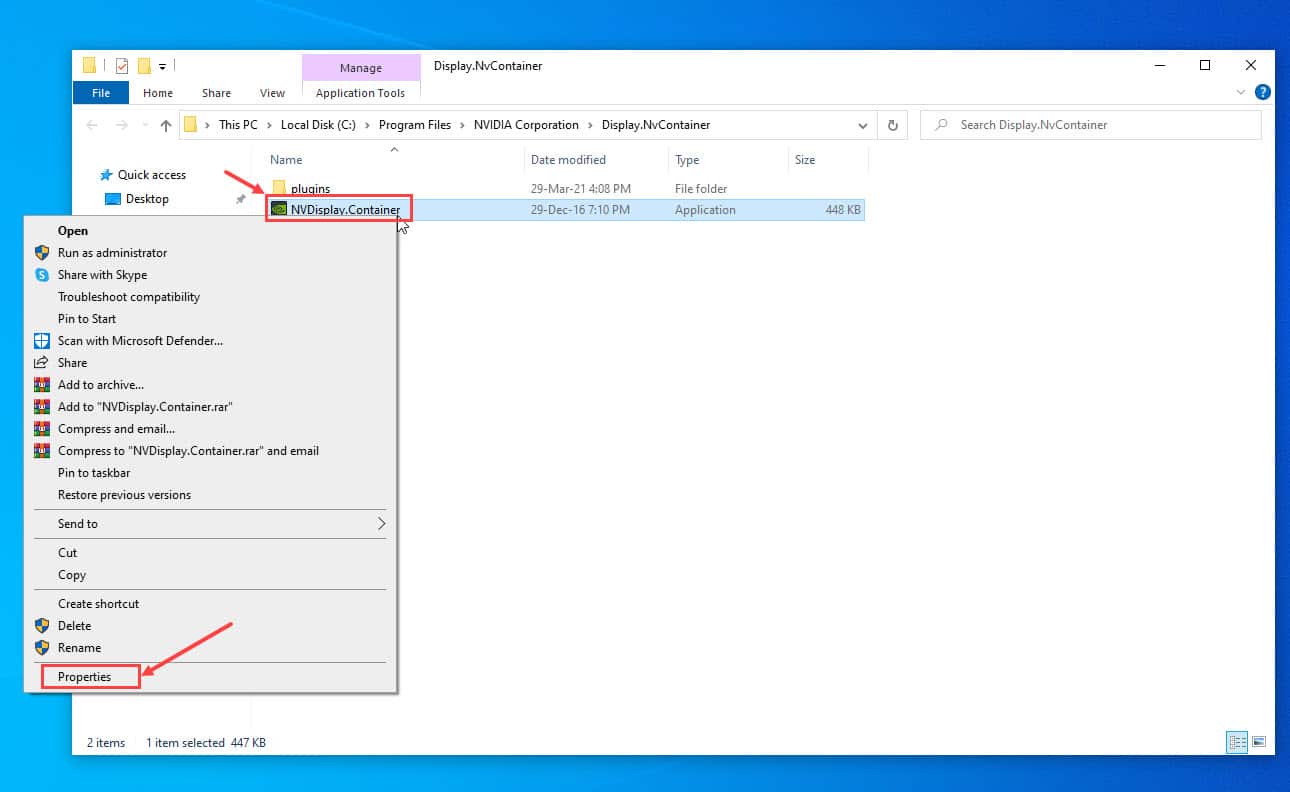Switch to large icons view layout
1290x792 pixels.
[x=1258, y=742]
